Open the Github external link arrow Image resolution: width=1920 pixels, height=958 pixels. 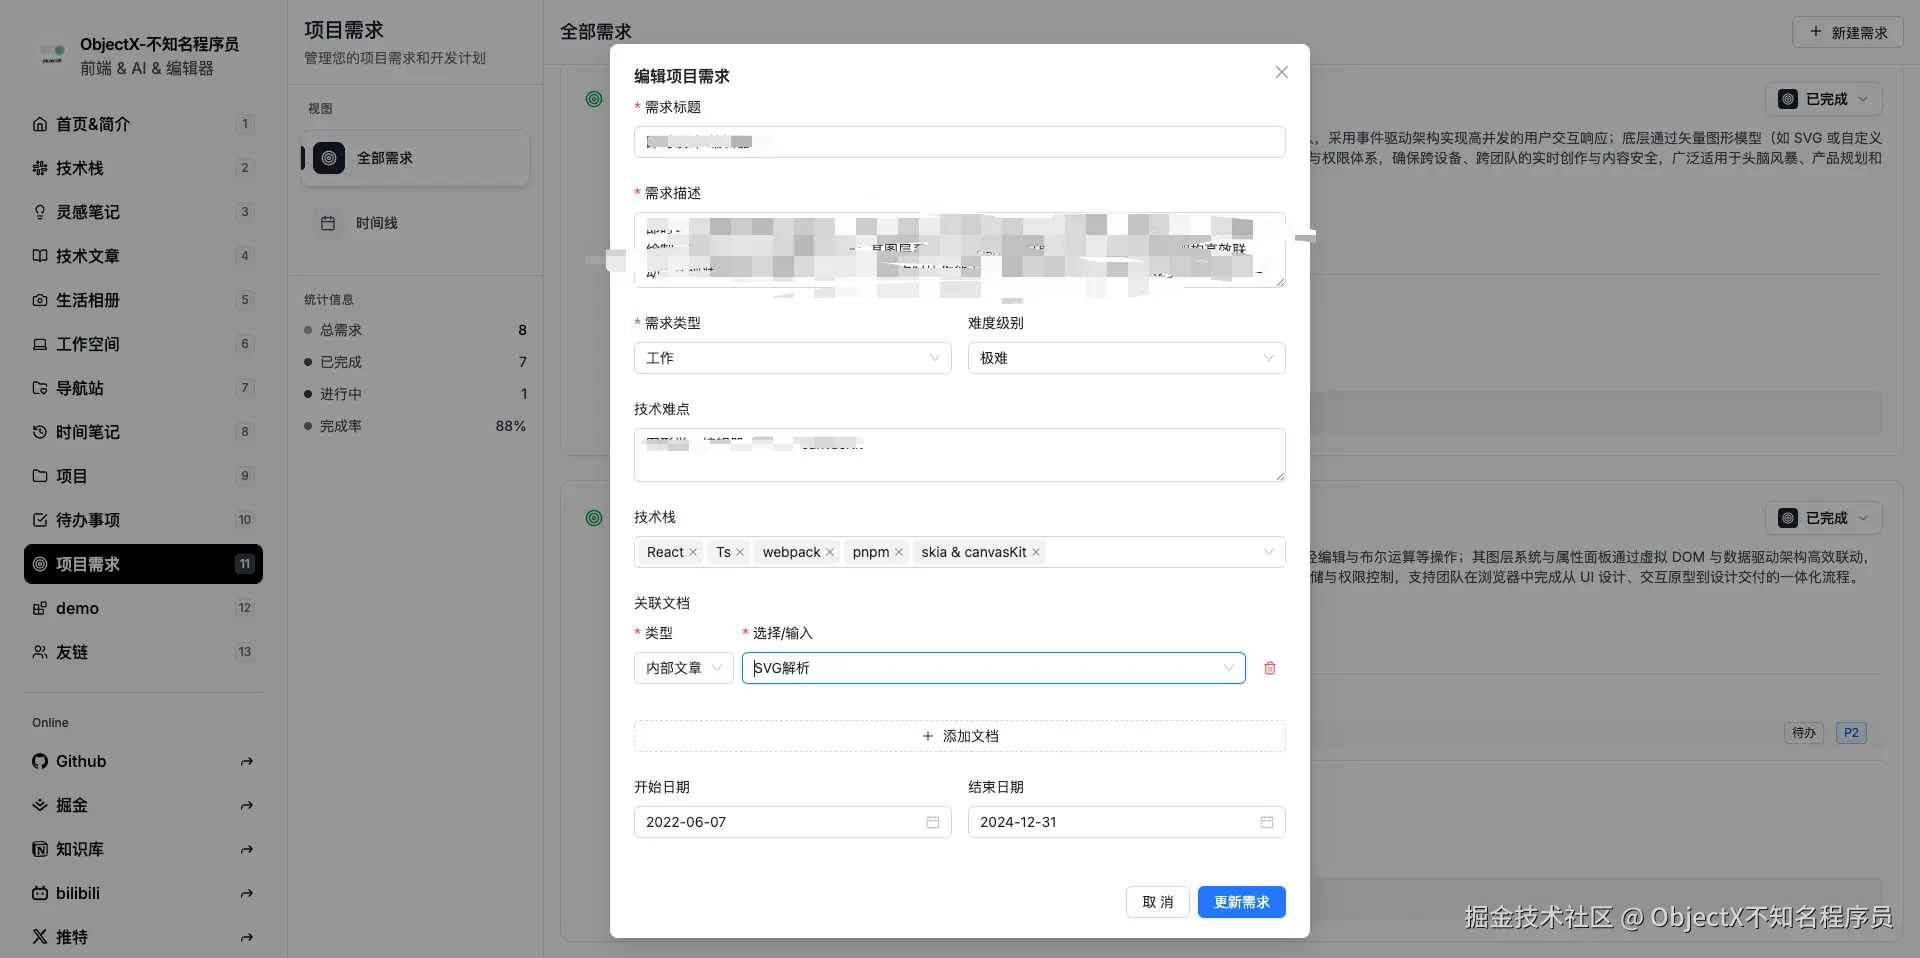click(x=247, y=762)
